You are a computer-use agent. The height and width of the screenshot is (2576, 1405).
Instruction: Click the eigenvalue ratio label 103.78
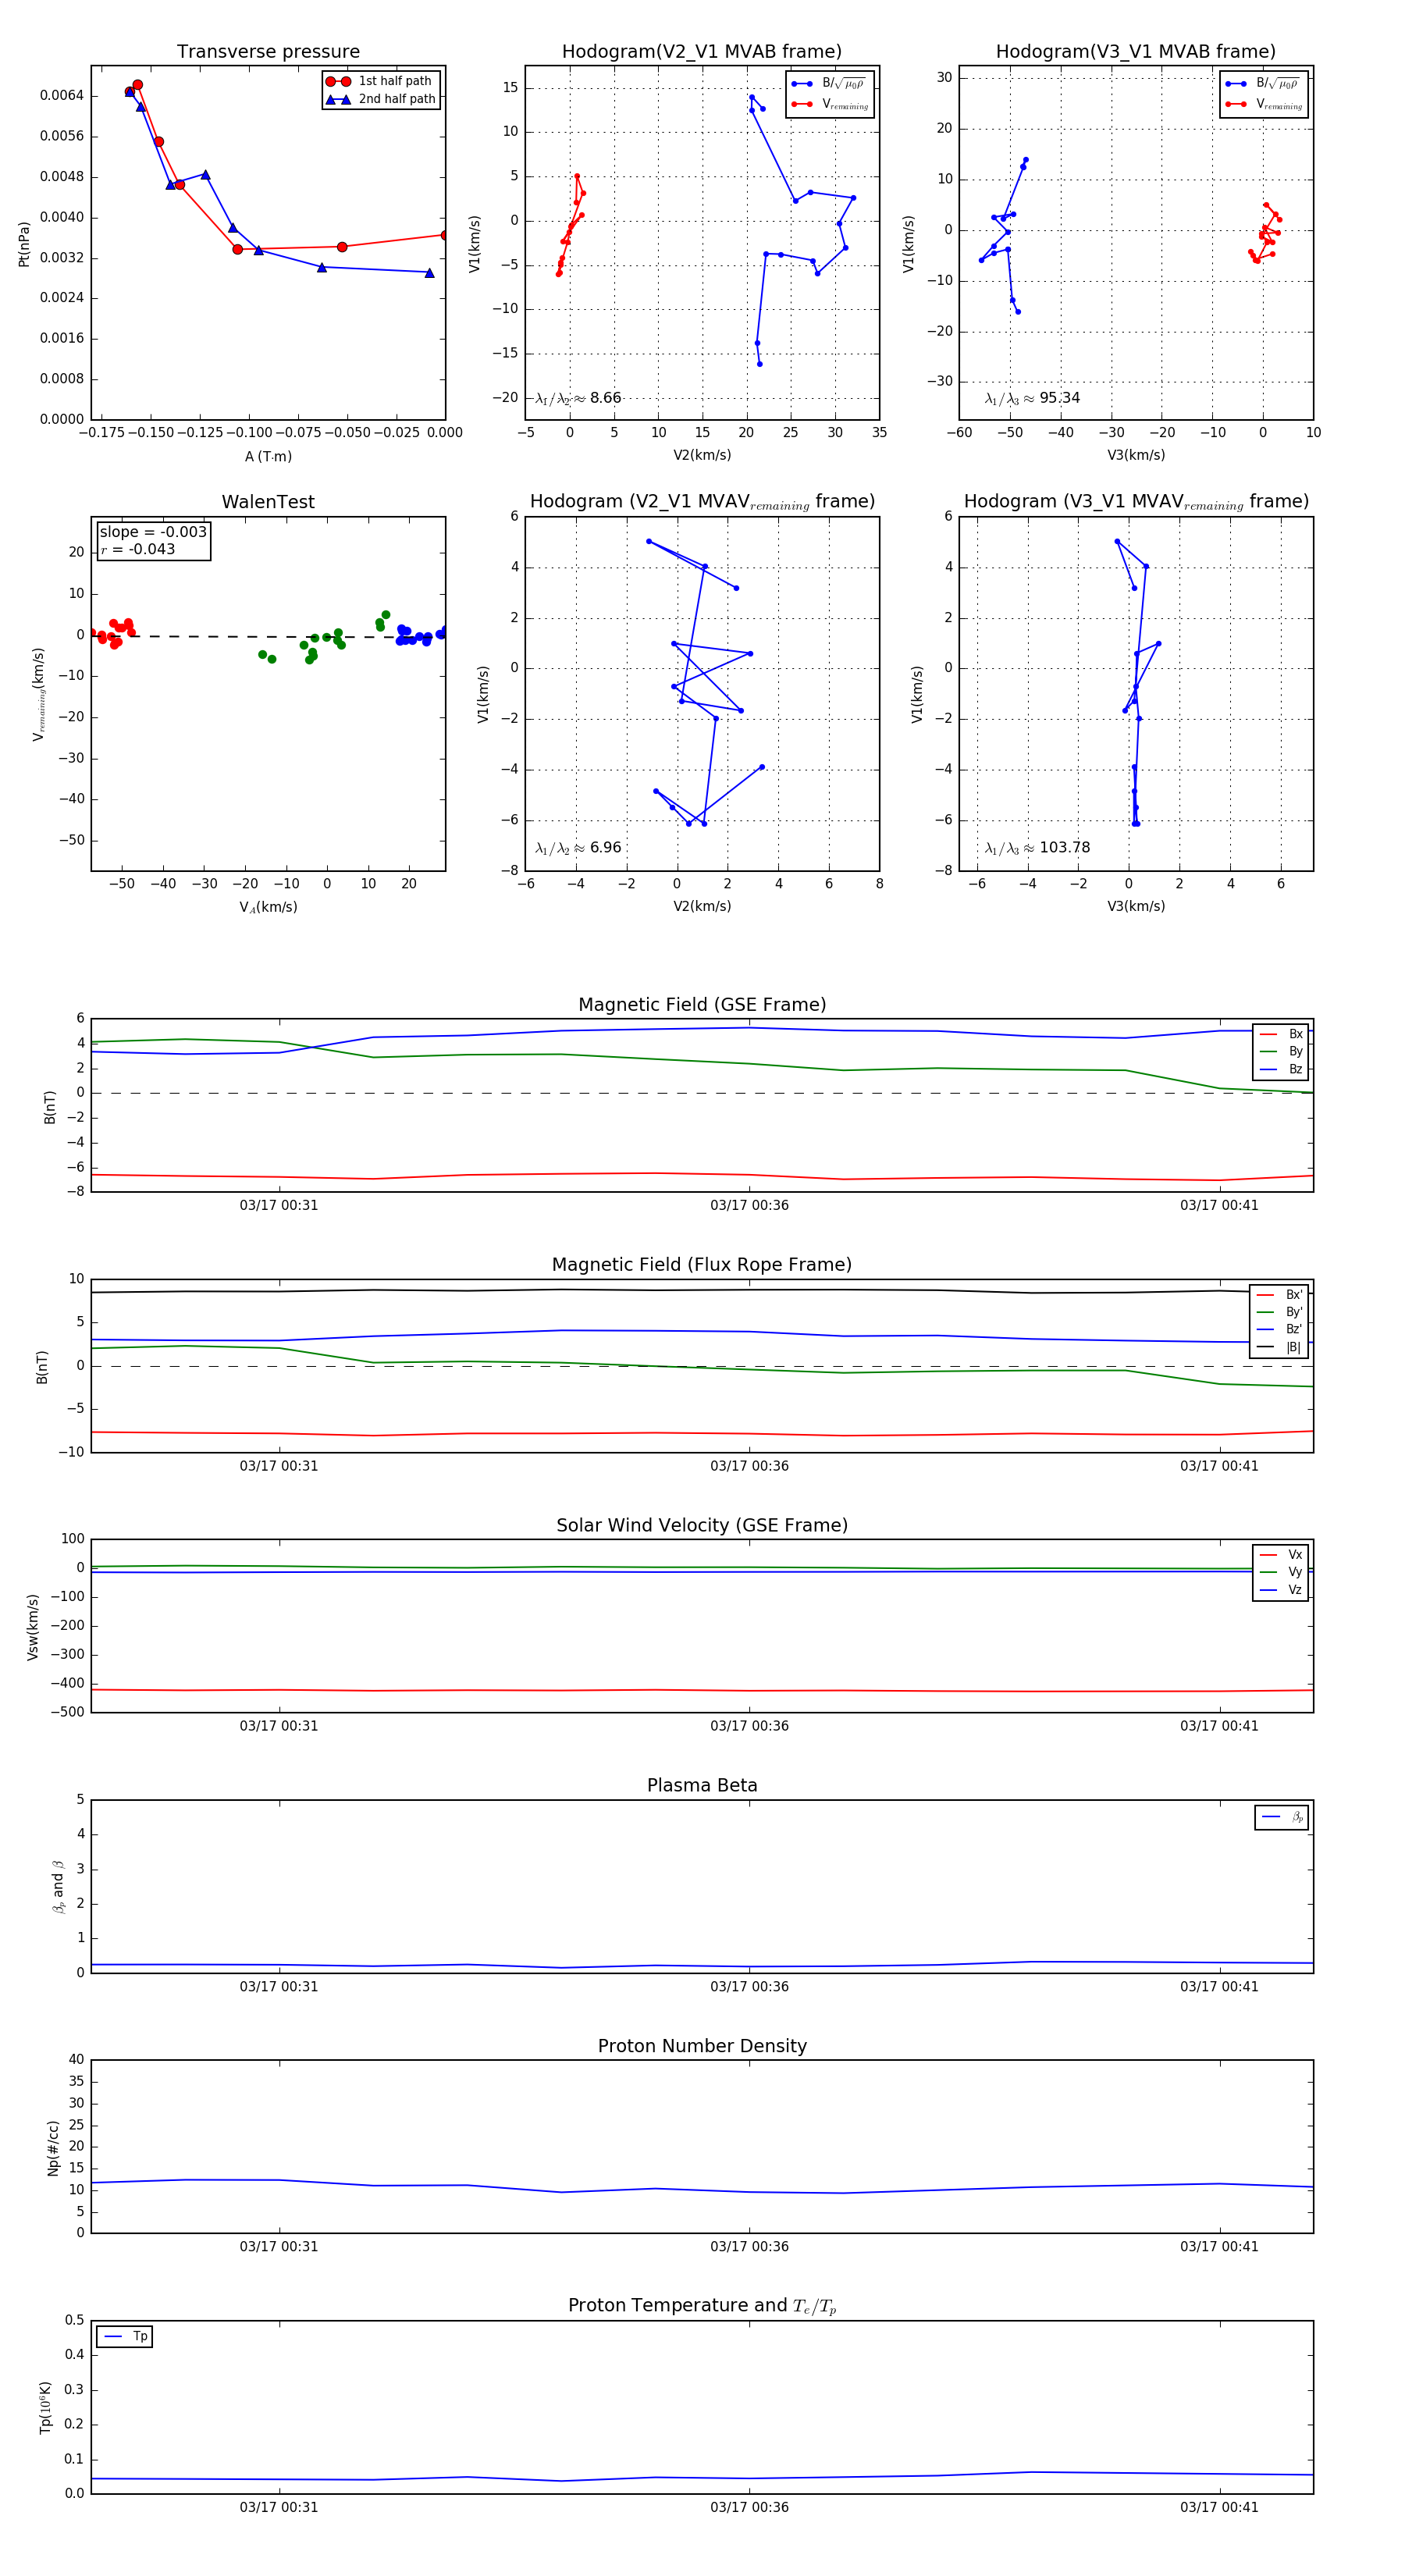1037,848
